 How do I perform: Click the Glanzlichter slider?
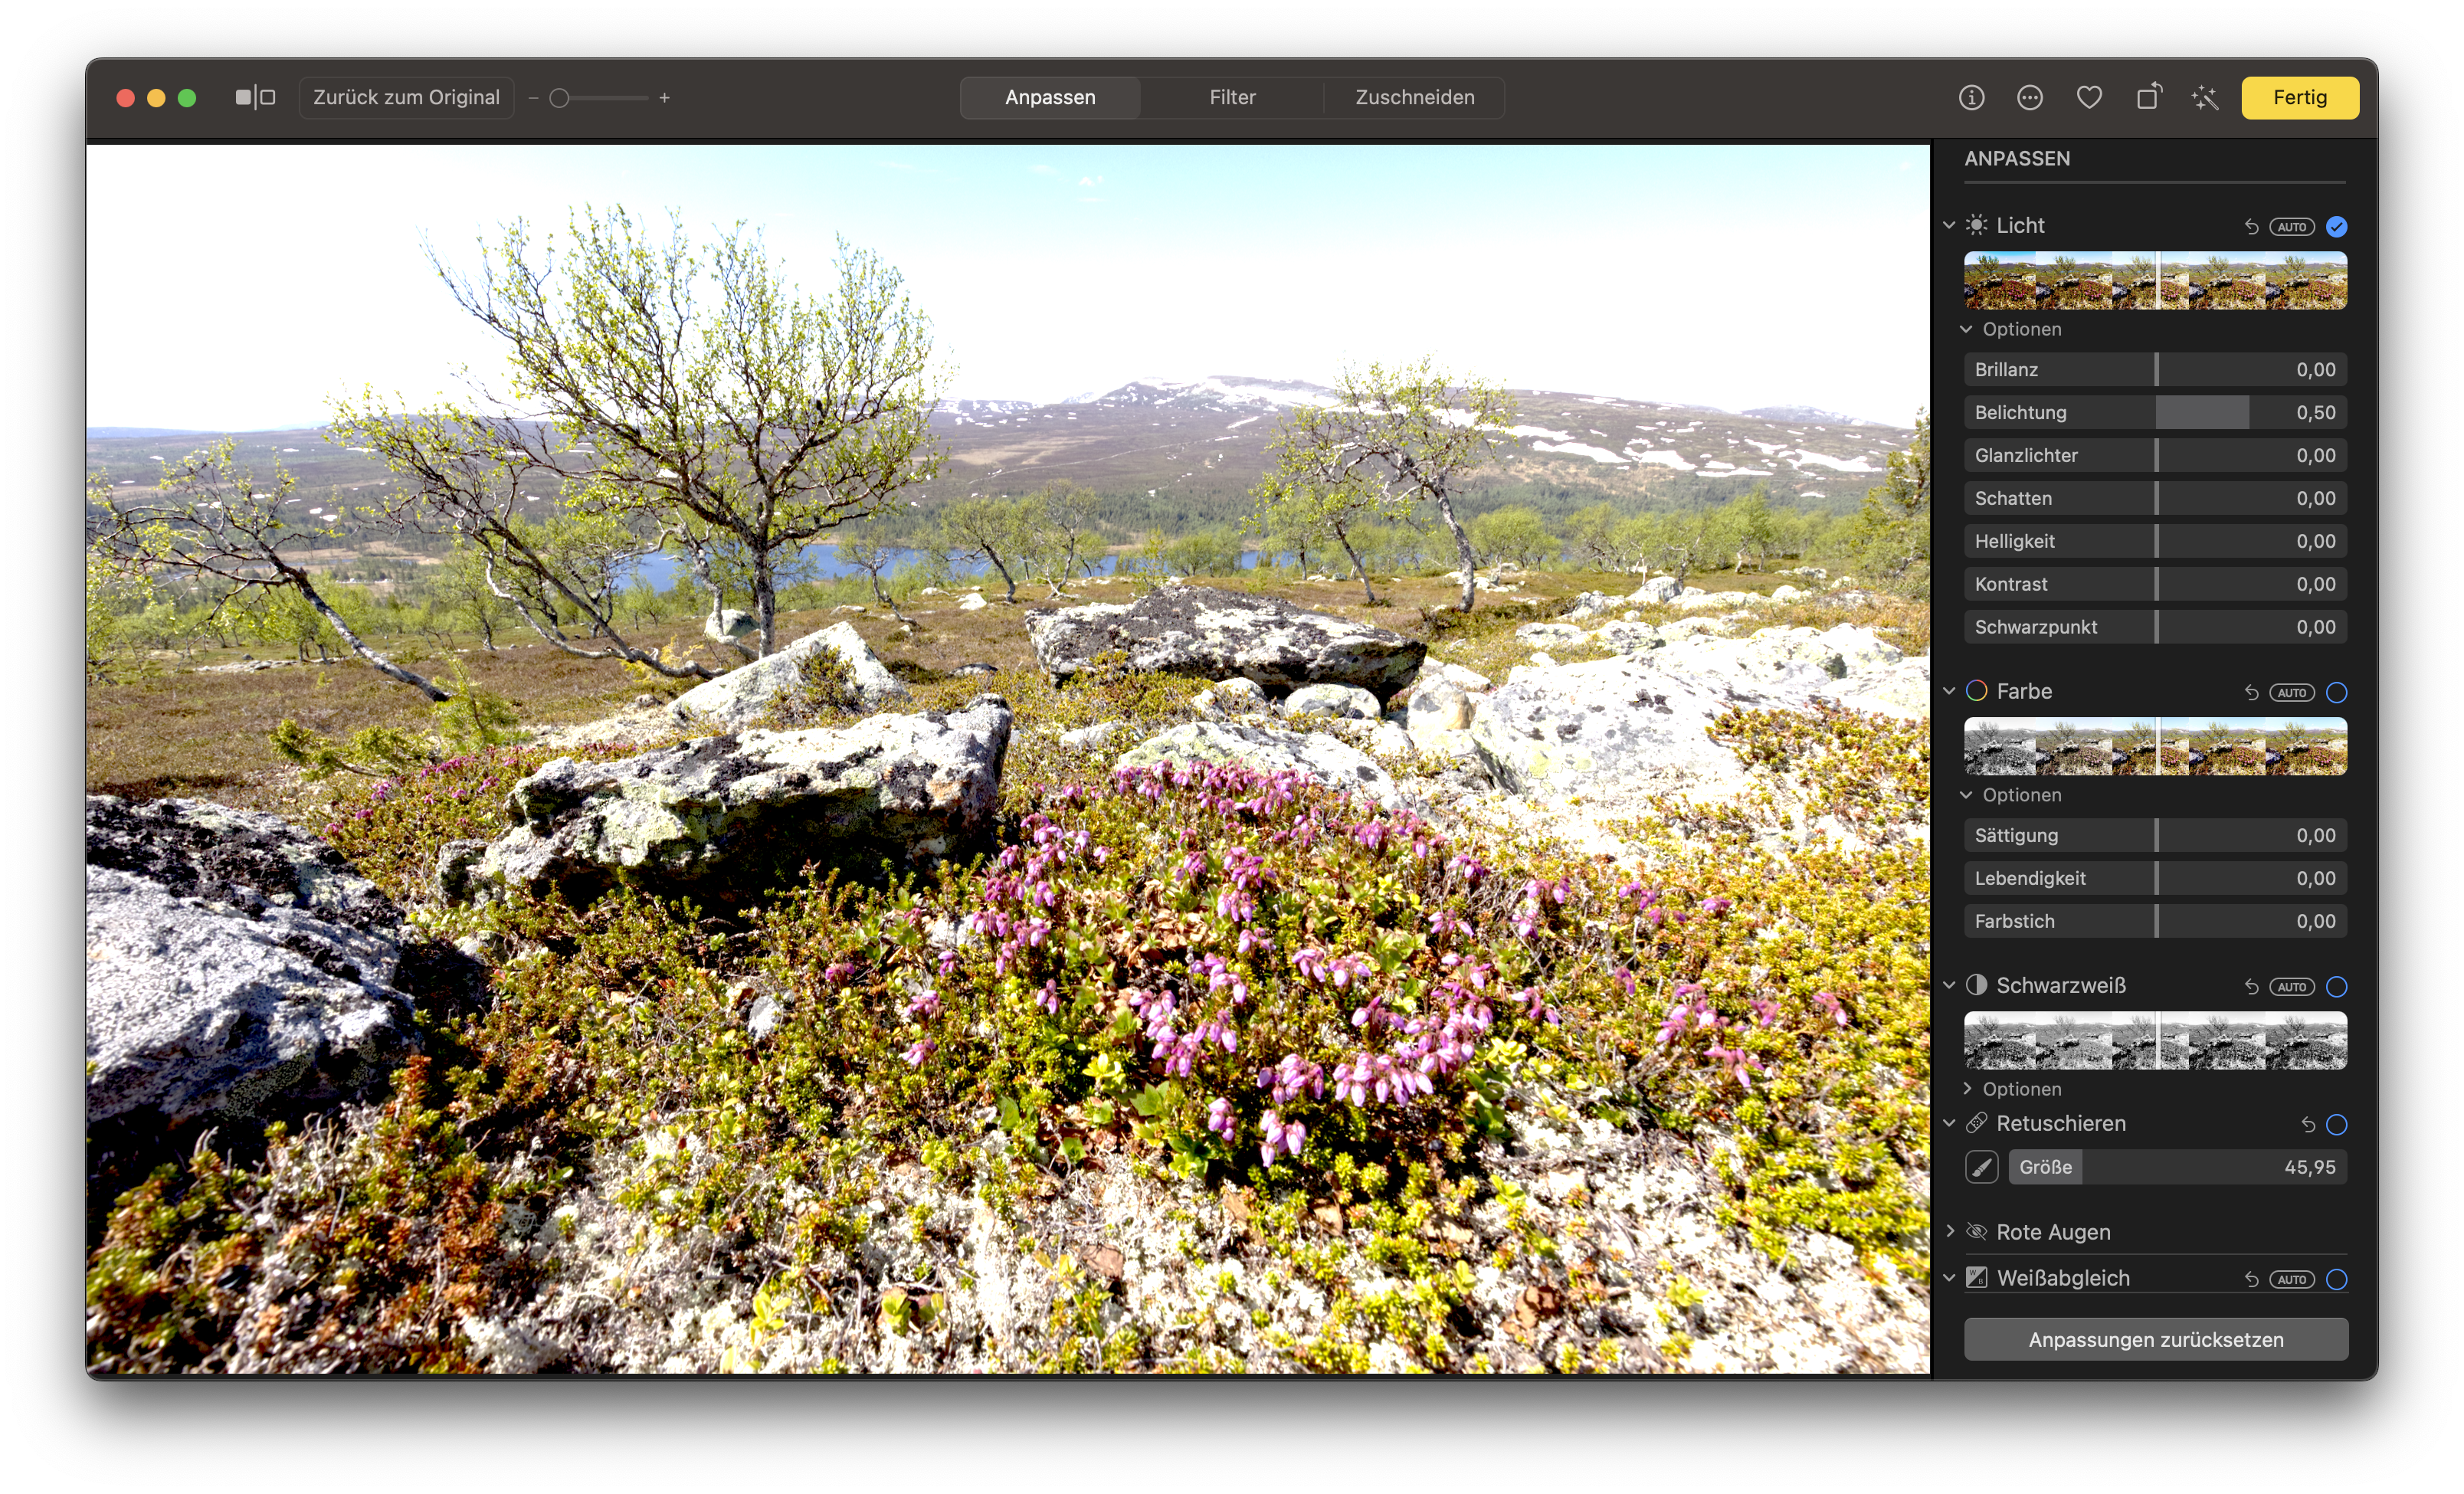(x=2155, y=455)
